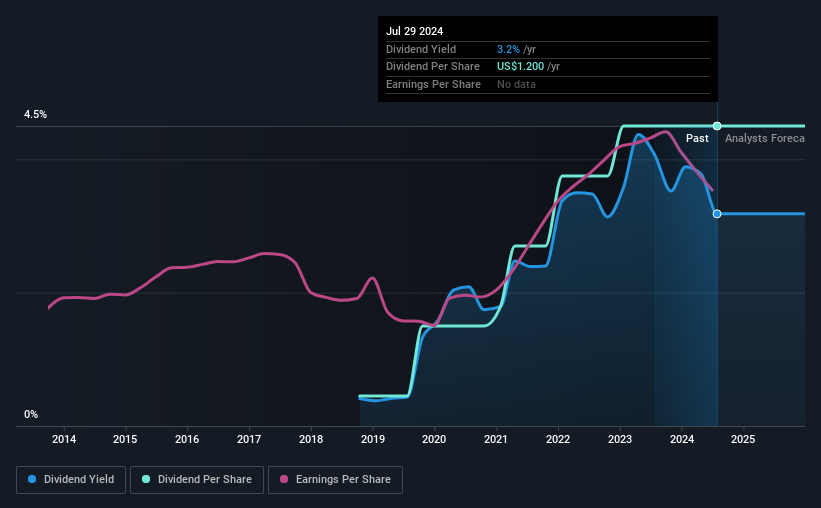Click the 2021 x-axis year label
The image size is (821, 508).
(496, 439)
